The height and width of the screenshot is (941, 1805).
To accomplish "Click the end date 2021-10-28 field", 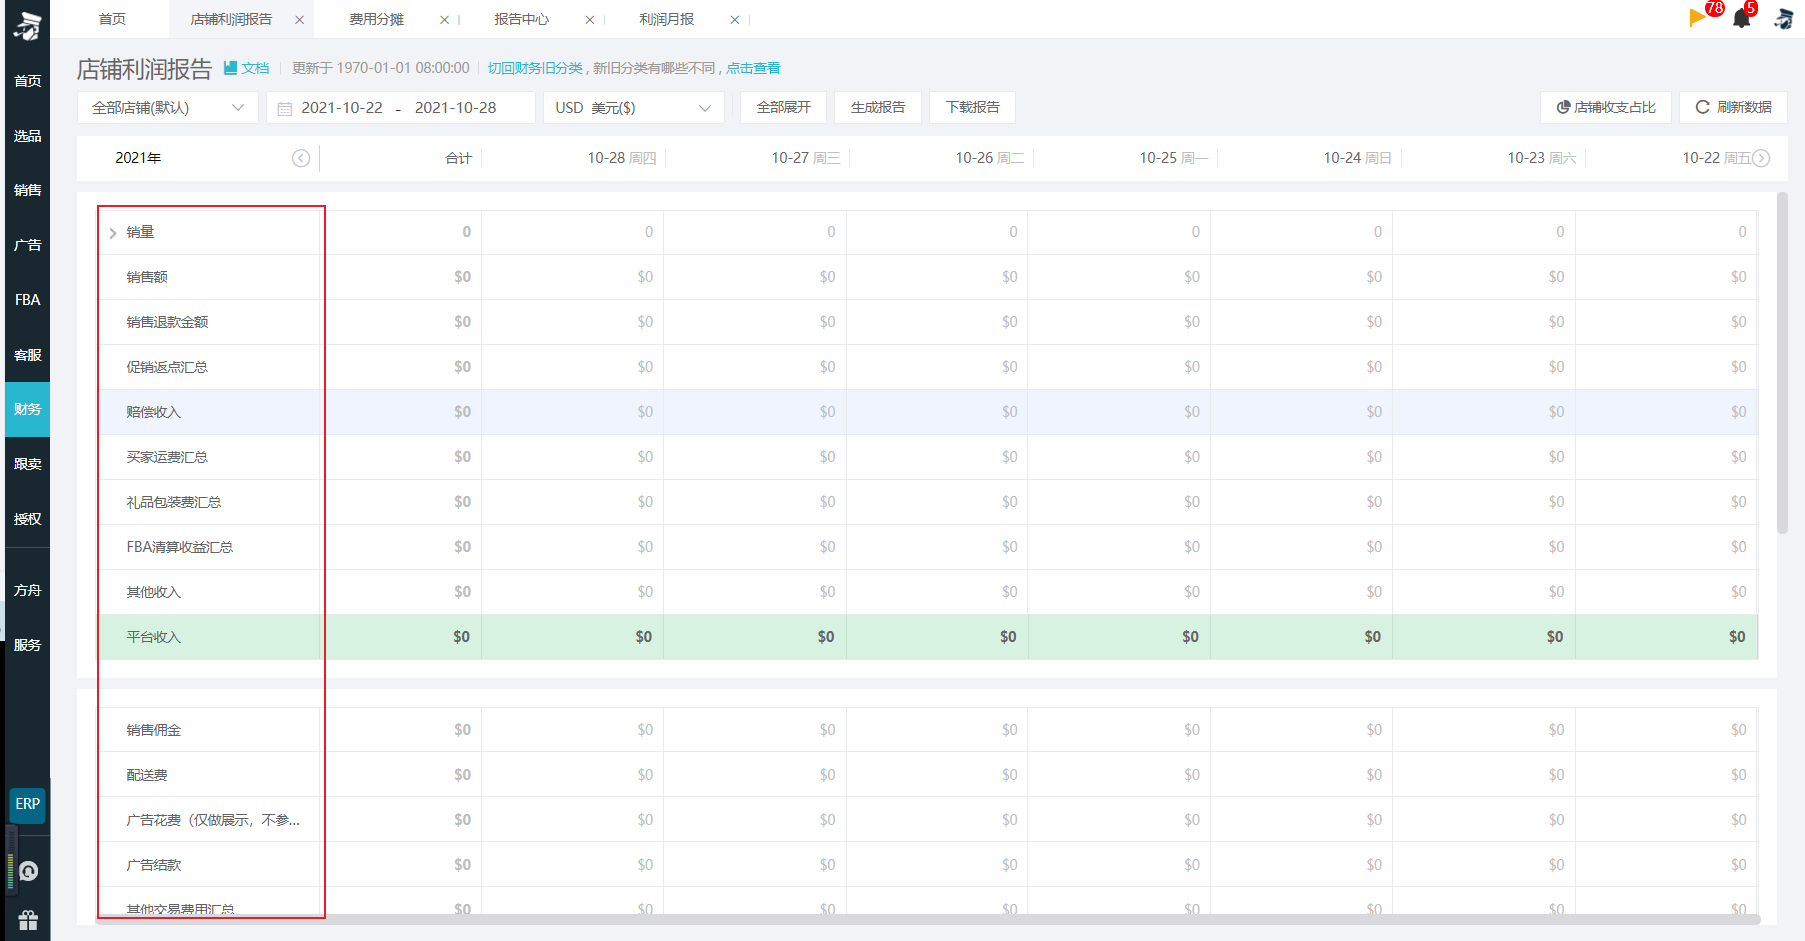I will pos(455,108).
